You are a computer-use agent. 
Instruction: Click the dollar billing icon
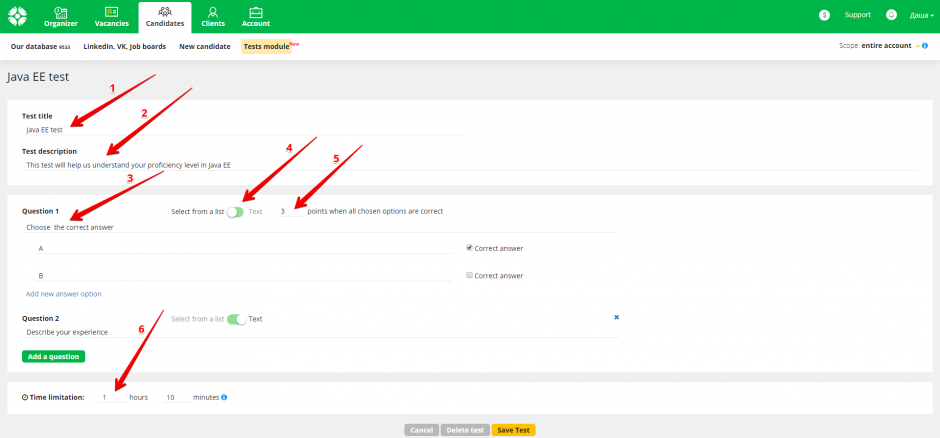click(824, 15)
